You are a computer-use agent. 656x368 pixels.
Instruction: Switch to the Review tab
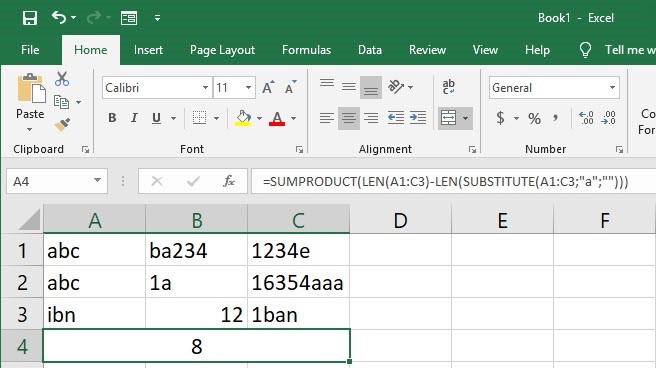pos(427,50)
